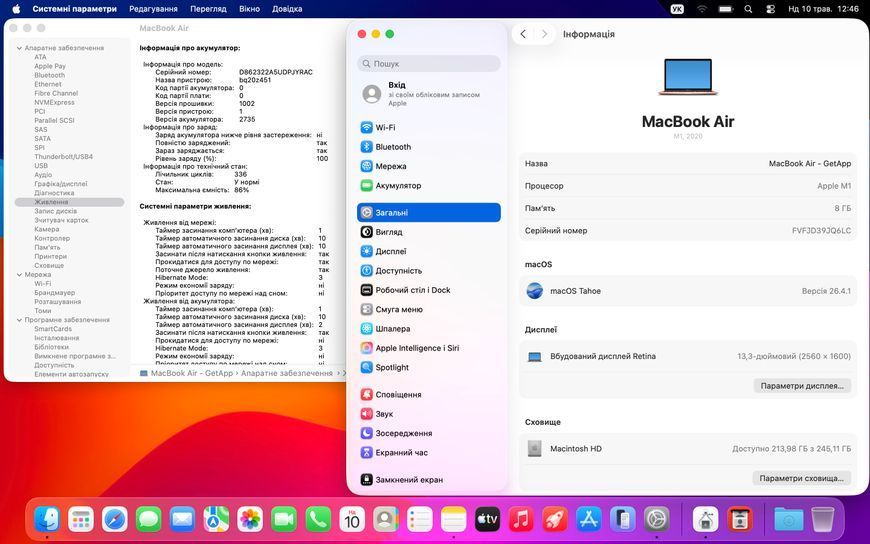Open Downloads folder in Dock
This screenshot has width=870, height=544.
point(788,520)
